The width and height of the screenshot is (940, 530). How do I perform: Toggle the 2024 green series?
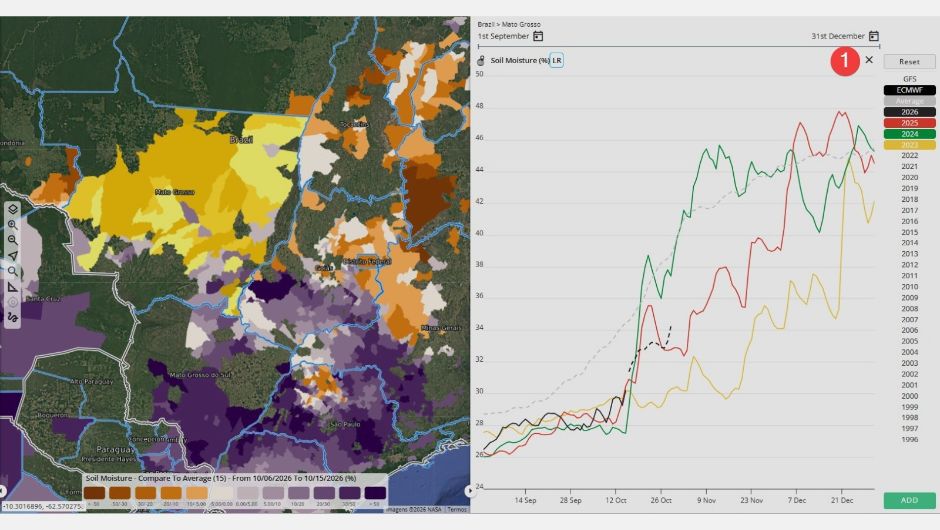click(x=909, y=134)
